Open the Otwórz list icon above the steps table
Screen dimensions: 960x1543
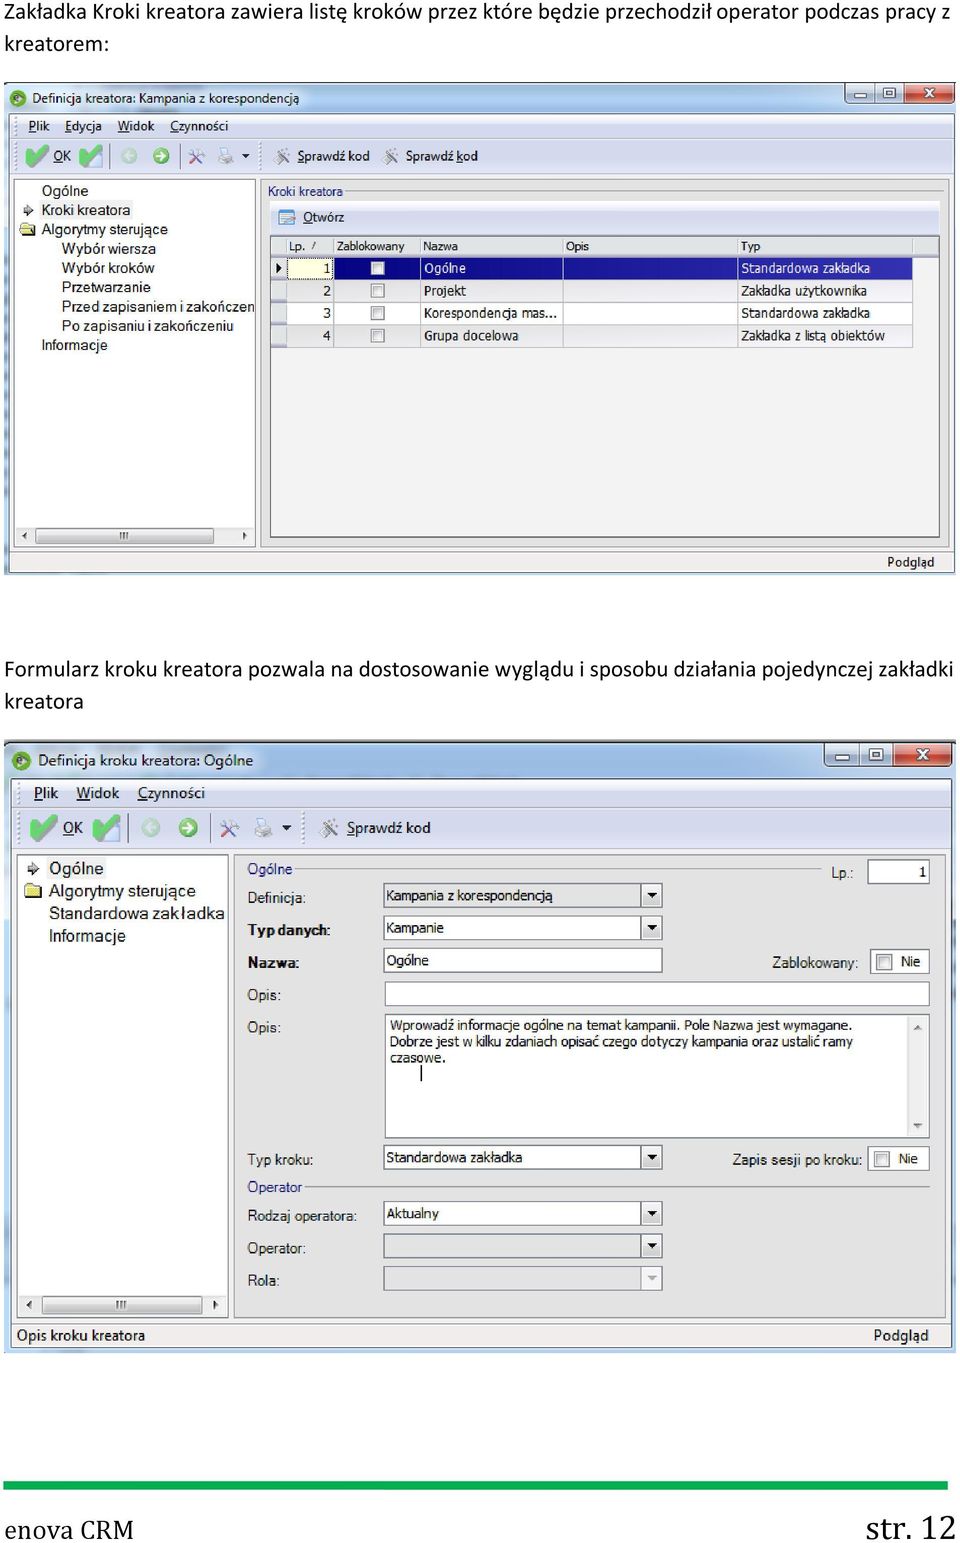tap(287, 217)
